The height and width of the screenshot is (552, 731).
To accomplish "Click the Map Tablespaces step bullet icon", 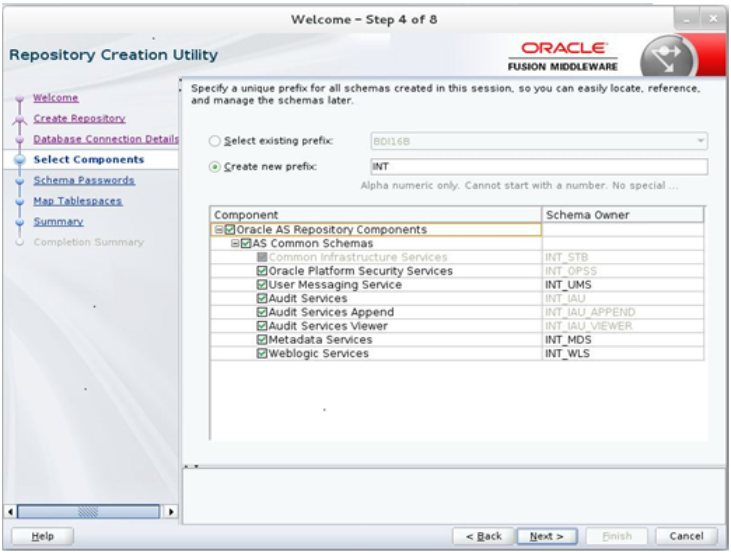I will tap(20, 201).
